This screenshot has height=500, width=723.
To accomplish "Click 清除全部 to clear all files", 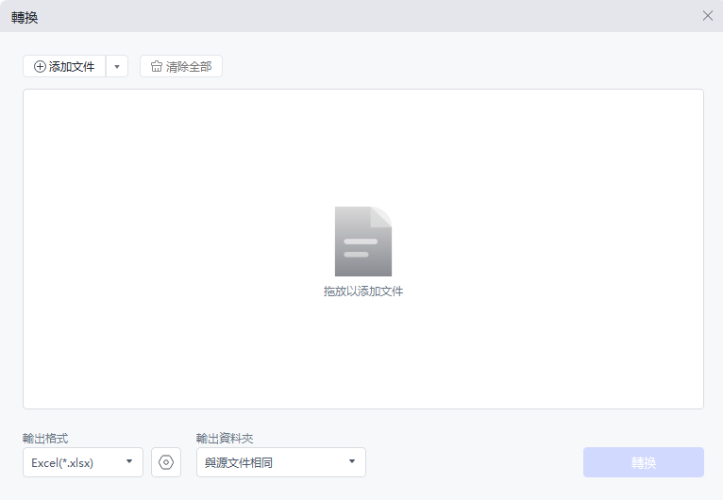I will pyautogui.click(x=181, y=66).
